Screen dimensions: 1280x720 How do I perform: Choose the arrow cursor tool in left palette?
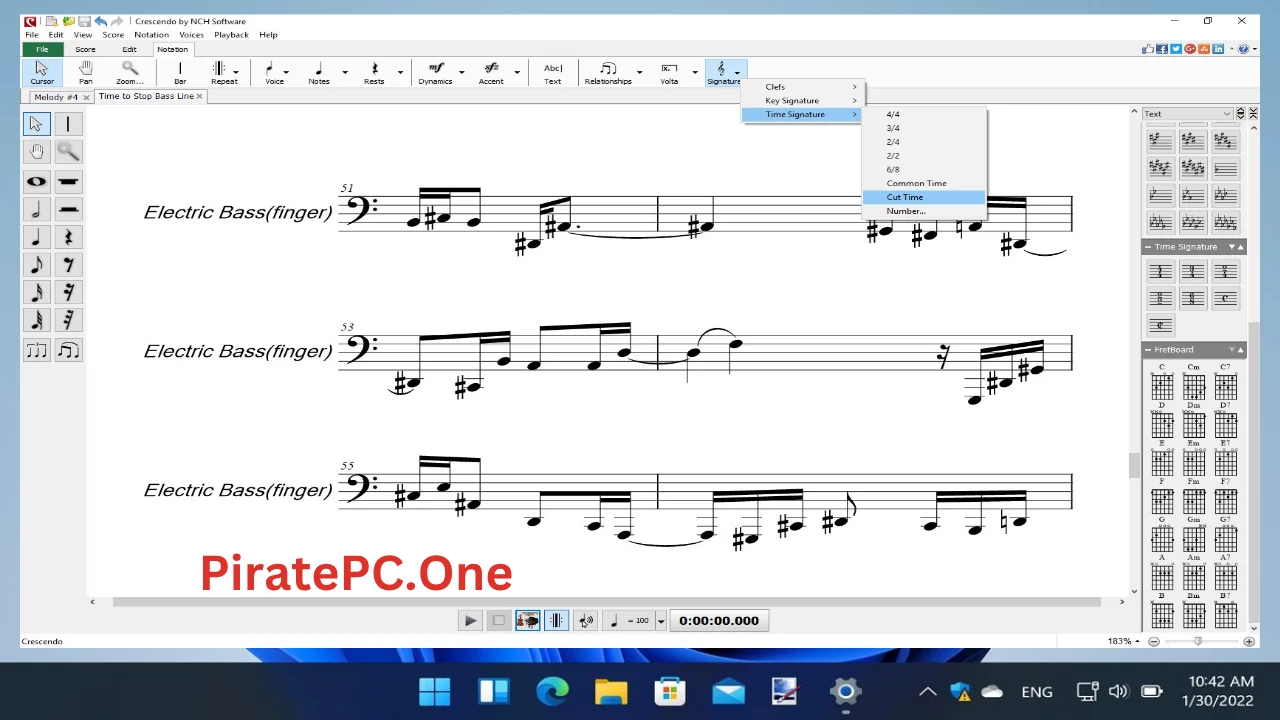pos(37,124)
